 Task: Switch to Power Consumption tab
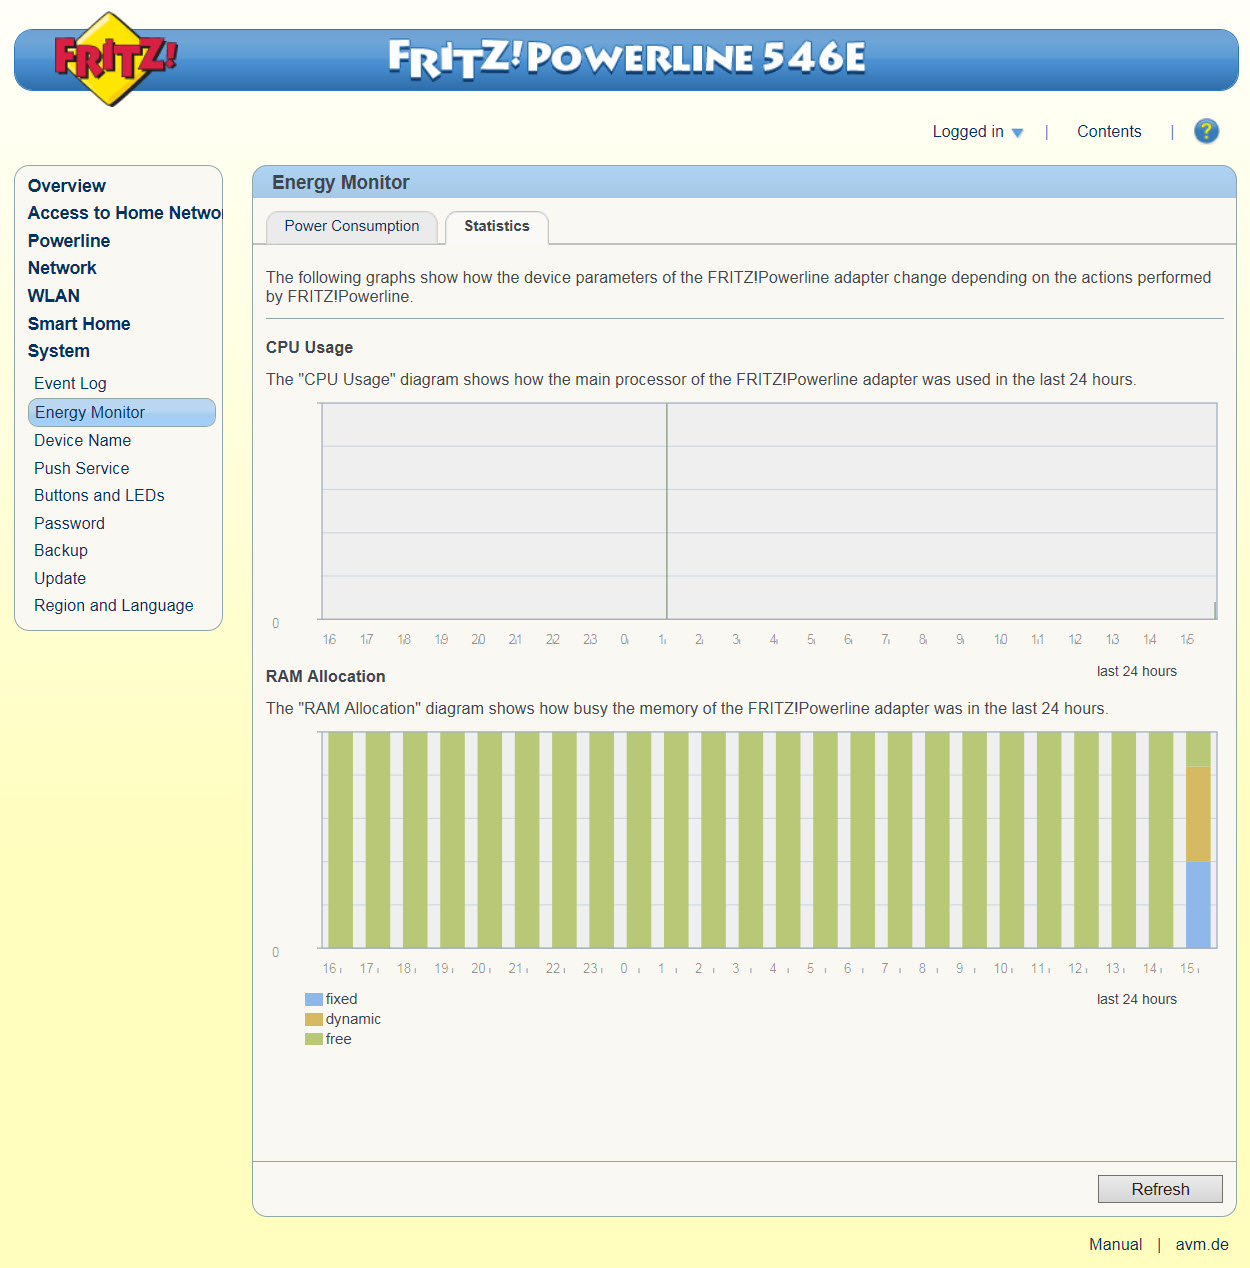352,227
